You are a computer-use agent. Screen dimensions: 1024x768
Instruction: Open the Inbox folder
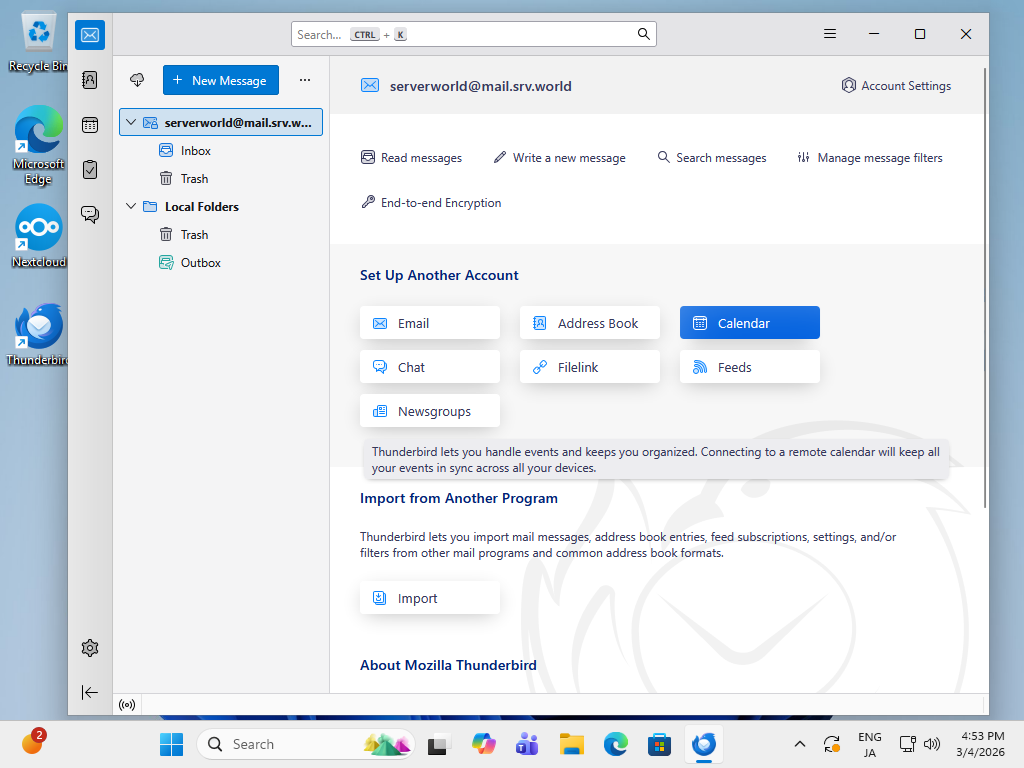[221, 150]
